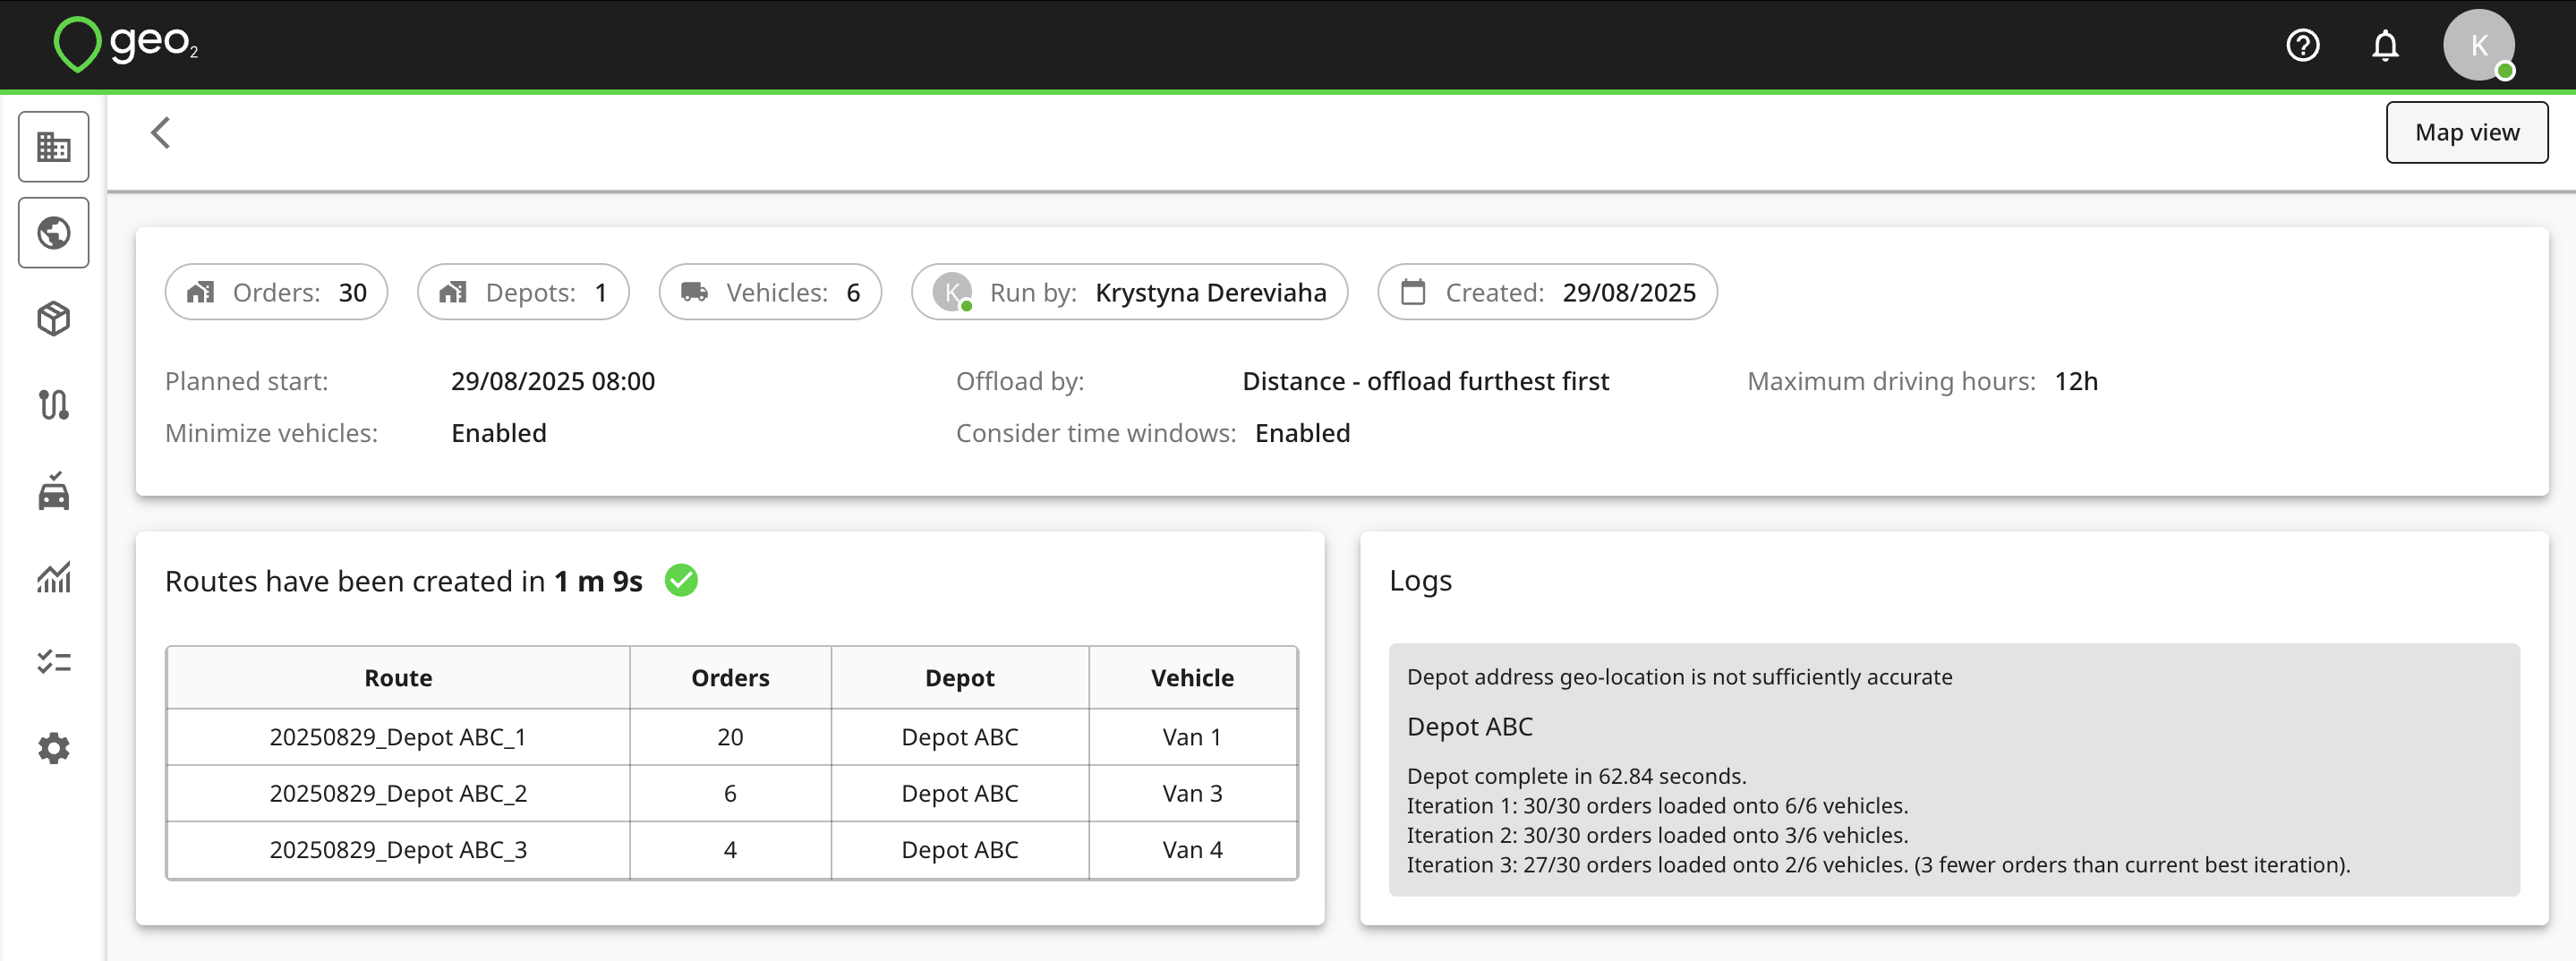Click the Minimize vehicles Enabled value

pos(498,433)
